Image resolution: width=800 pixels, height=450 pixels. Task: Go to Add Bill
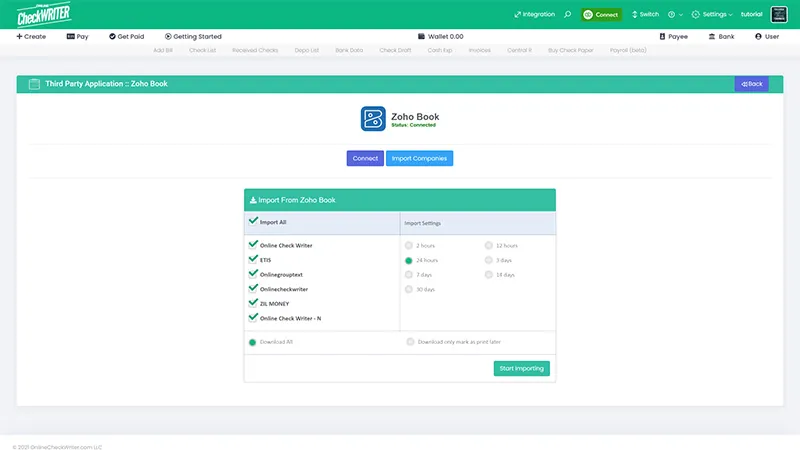pyautogui.click(x=163, y=50)
